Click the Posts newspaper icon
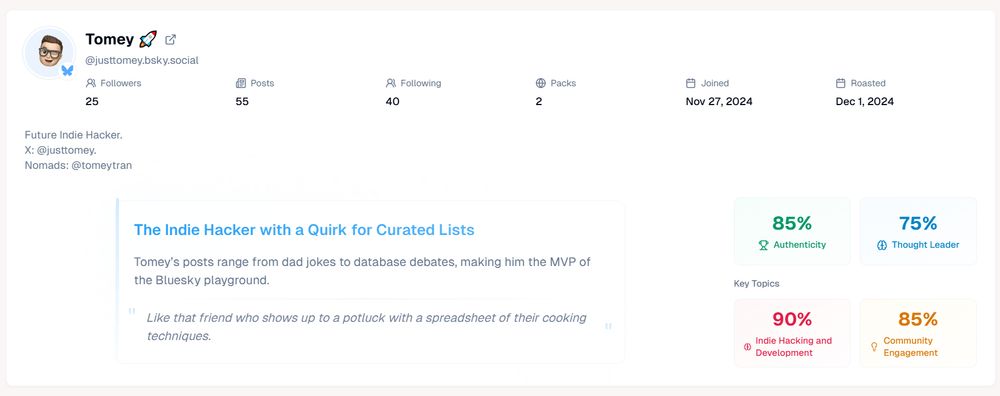 [240, 83]
